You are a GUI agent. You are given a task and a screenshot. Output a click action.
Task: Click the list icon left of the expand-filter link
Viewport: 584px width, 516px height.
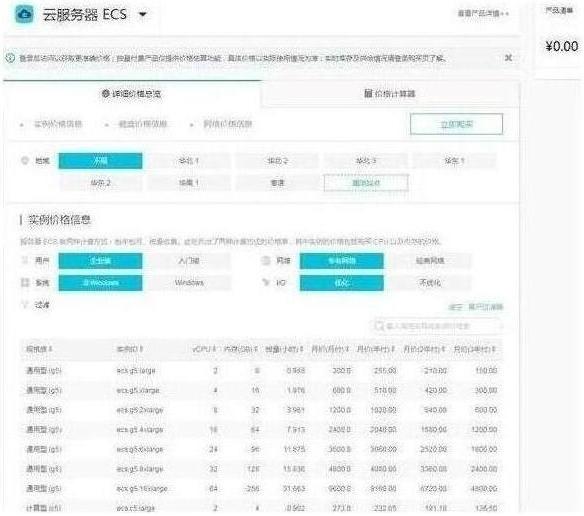[456, 307]
